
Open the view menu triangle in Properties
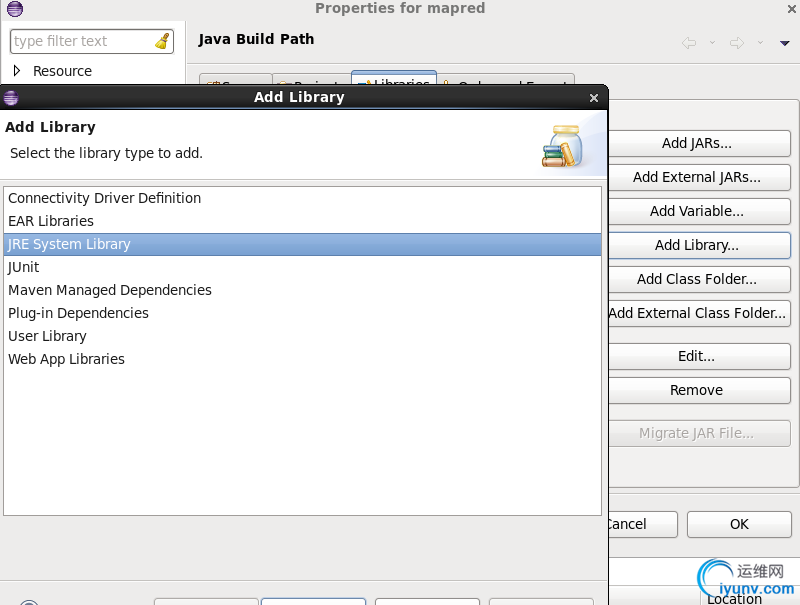785,43
